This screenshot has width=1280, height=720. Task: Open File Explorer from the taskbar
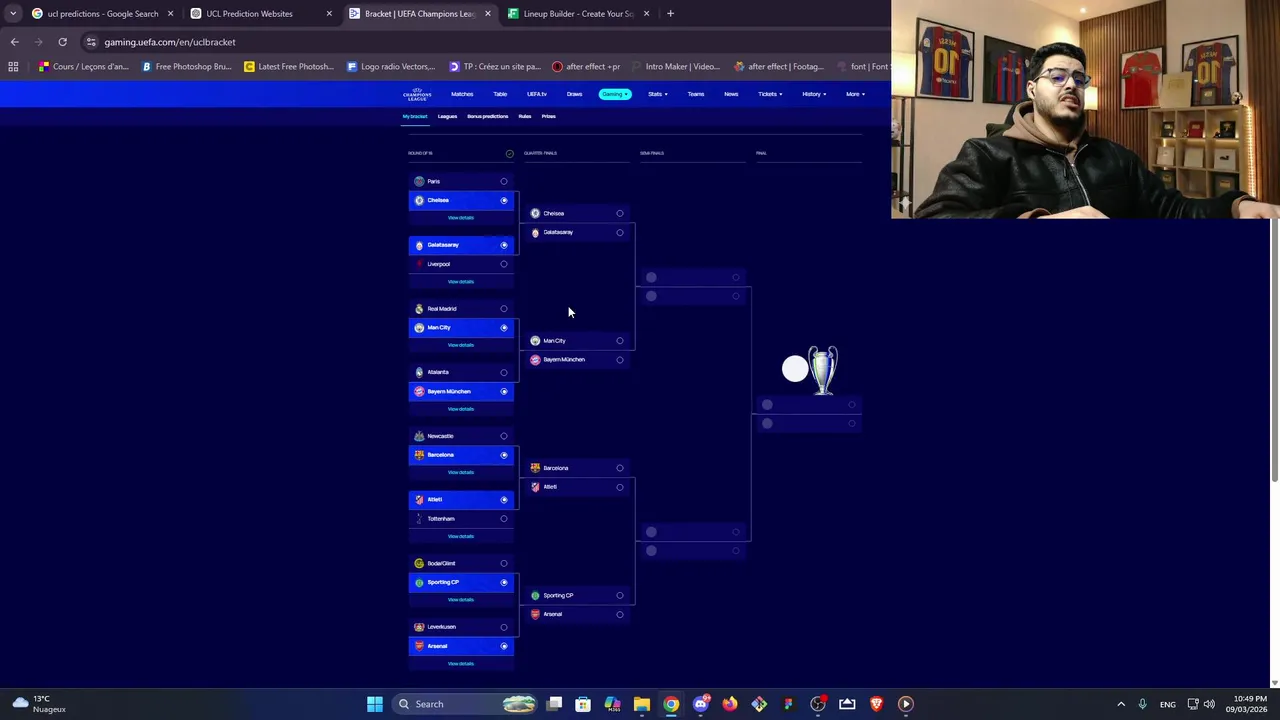tap(641, 704)
